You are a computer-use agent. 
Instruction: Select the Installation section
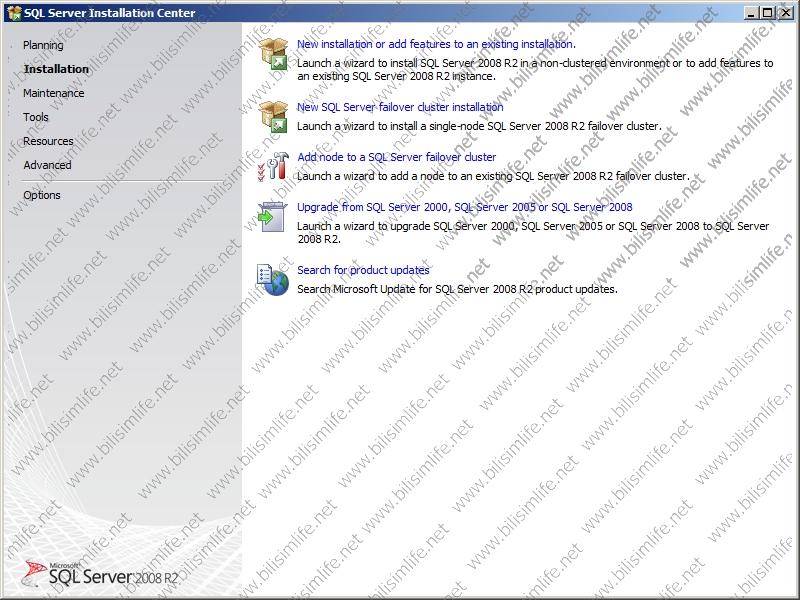click(56, 69)
